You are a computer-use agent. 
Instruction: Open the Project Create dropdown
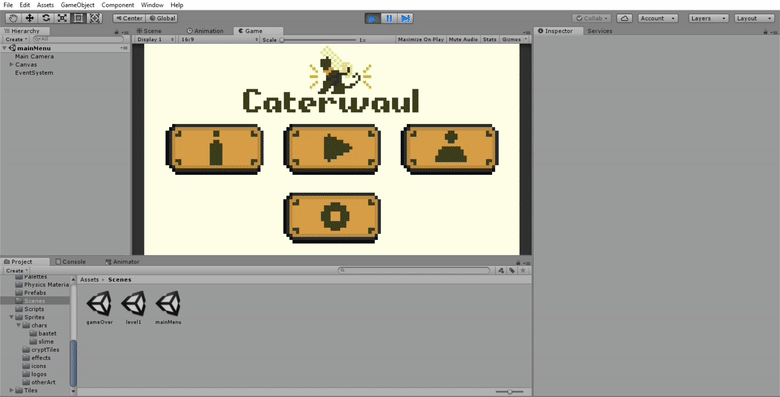16,271
